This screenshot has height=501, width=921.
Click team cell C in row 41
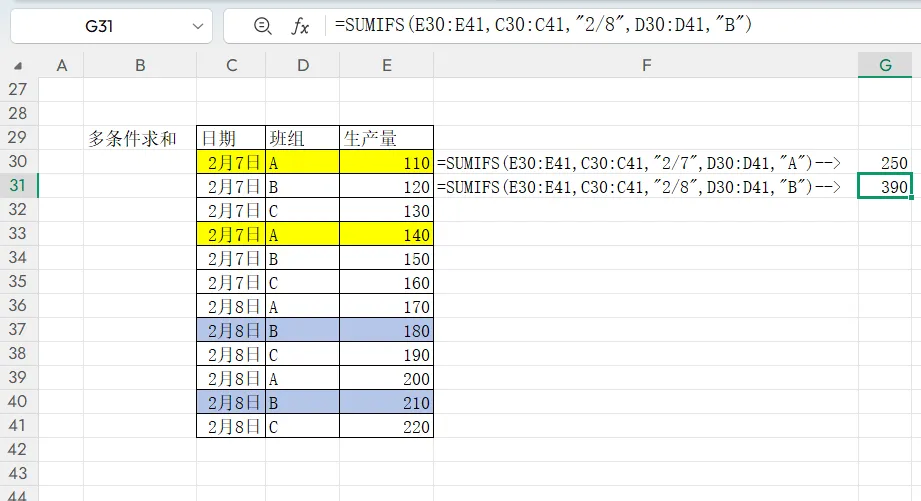302,427
